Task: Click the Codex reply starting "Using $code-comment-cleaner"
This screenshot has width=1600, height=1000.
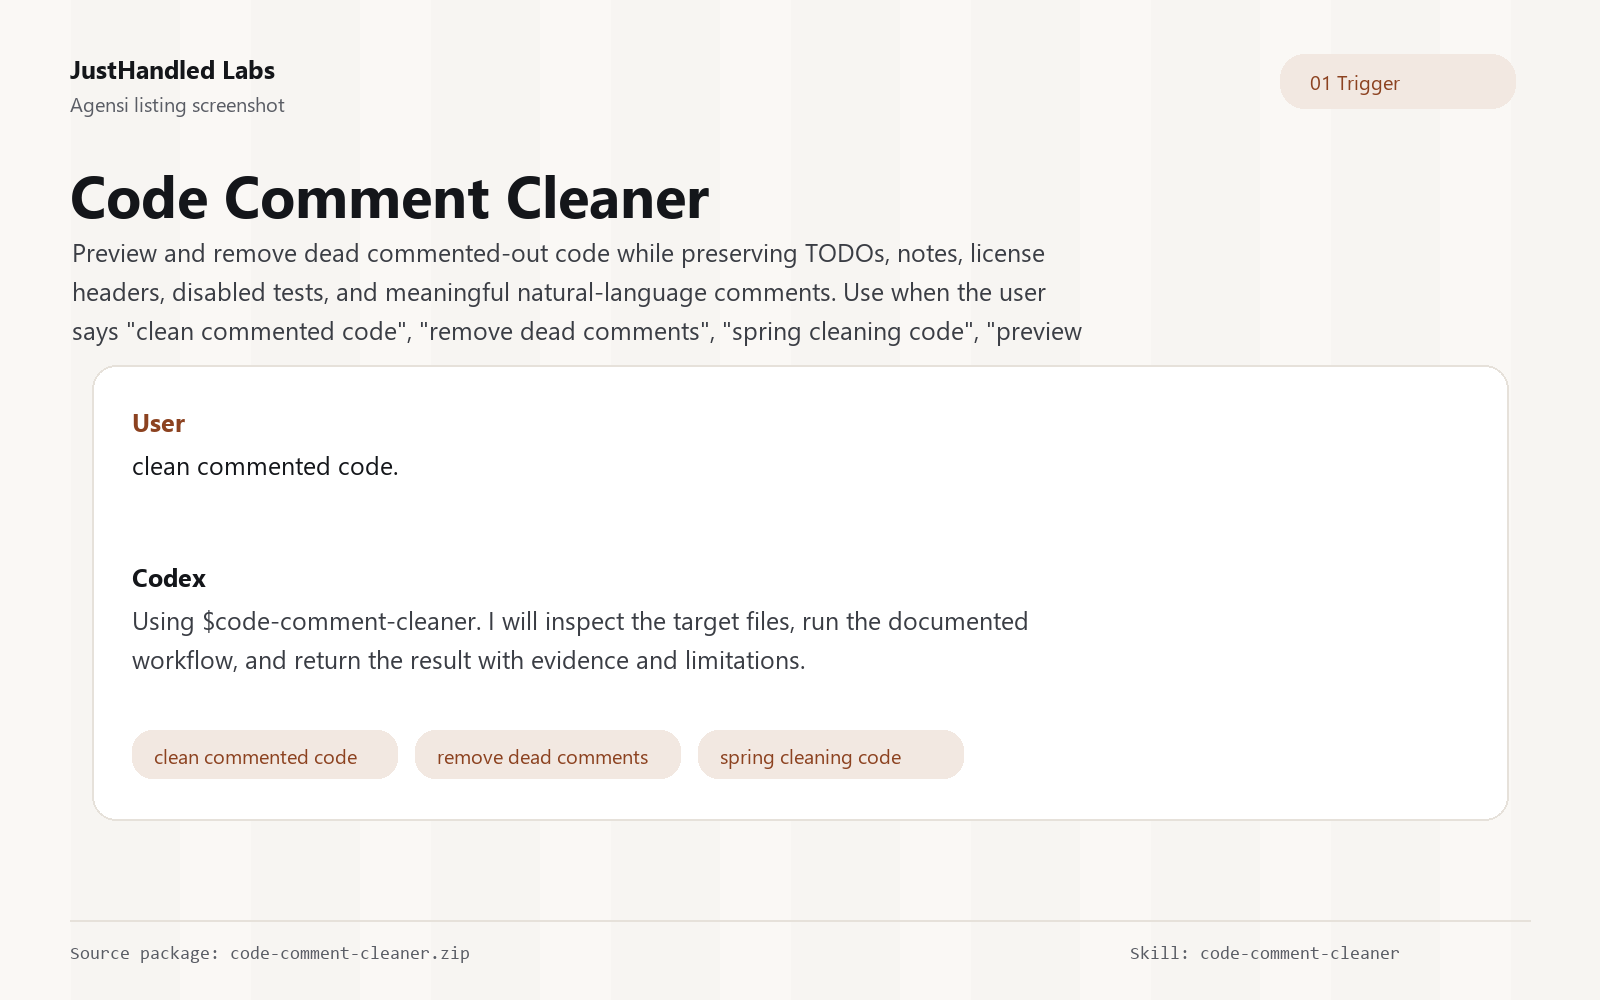Action: [580, 641]
